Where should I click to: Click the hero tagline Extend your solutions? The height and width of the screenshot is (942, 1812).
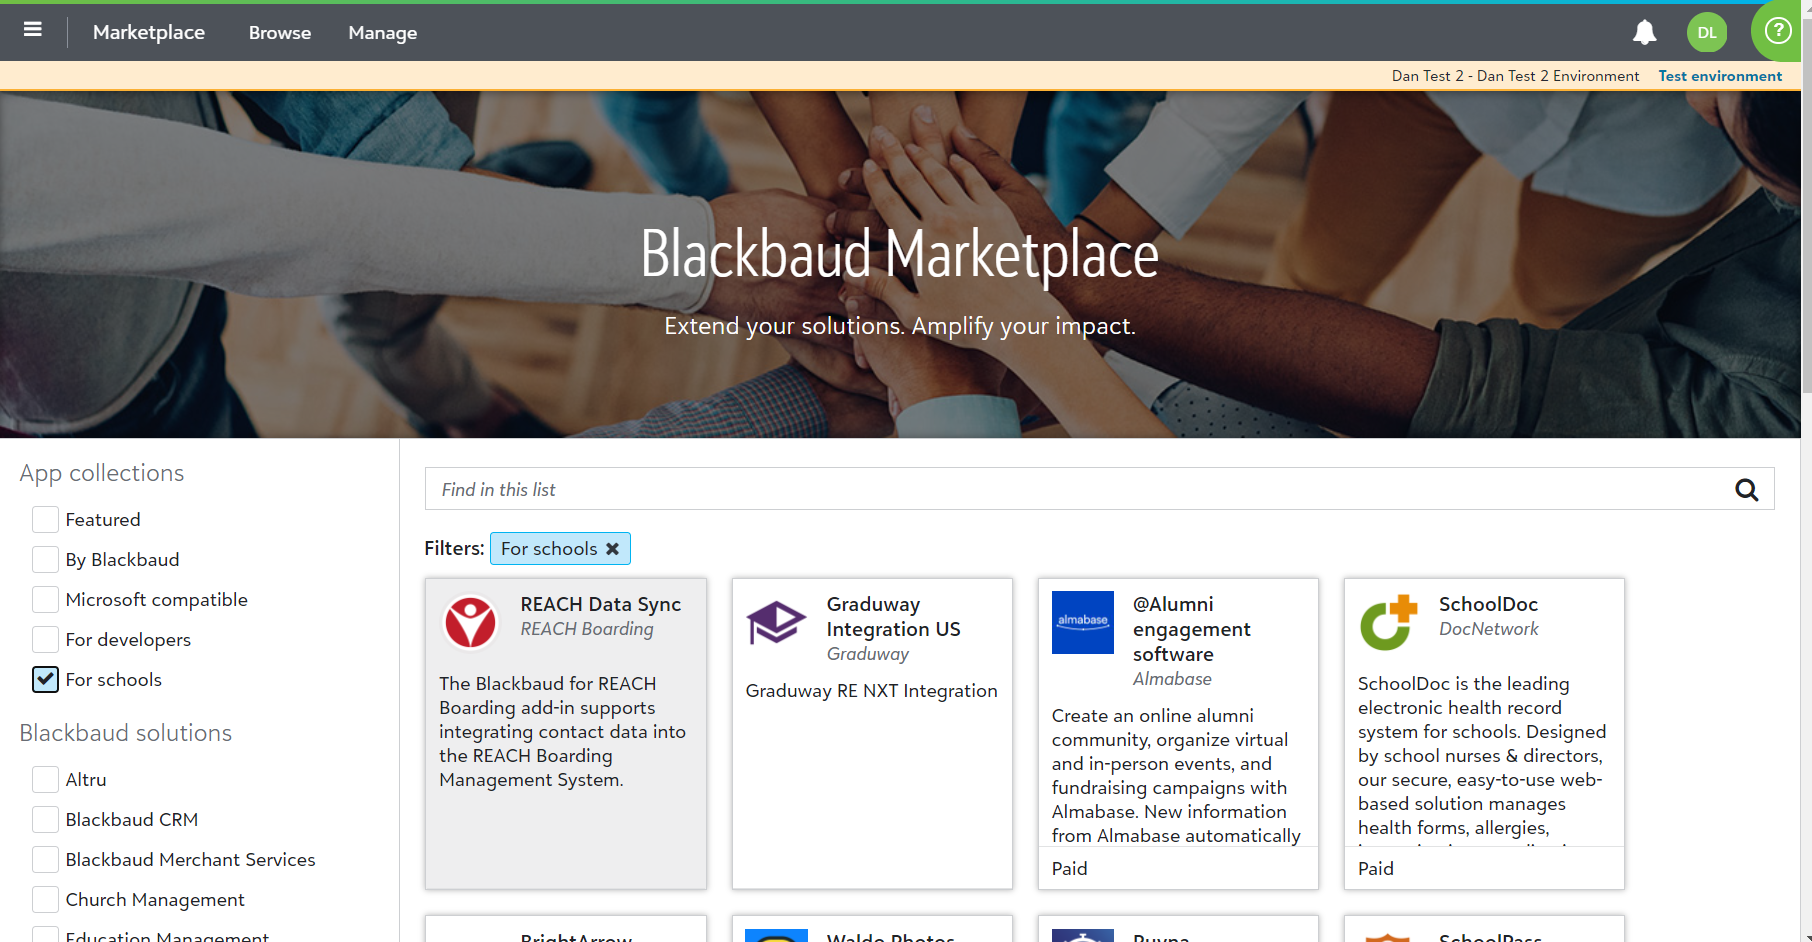point(900,326)
